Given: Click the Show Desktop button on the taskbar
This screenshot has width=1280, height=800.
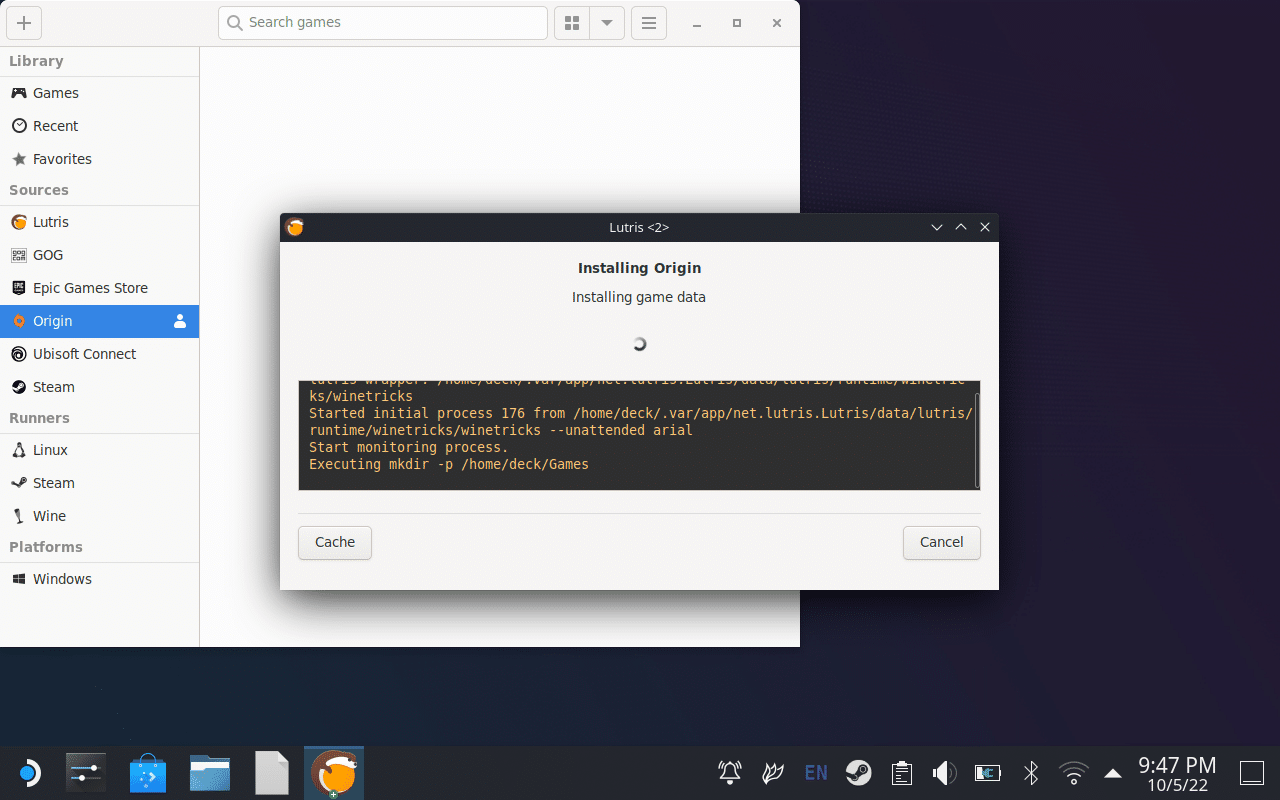Looking at the screenshot, I should pyautogui.click(x=1252, y=773).
